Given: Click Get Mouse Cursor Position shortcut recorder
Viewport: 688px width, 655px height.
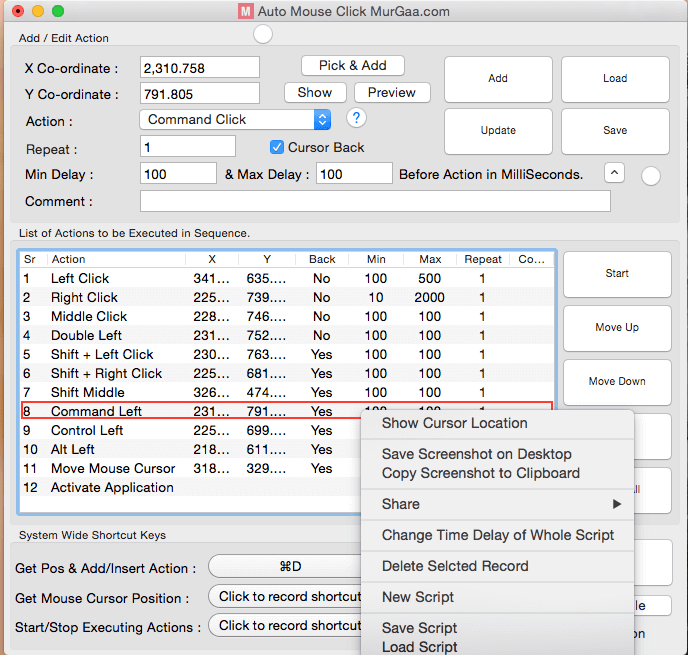Looking at the screenshot, I should click(285, 597).
